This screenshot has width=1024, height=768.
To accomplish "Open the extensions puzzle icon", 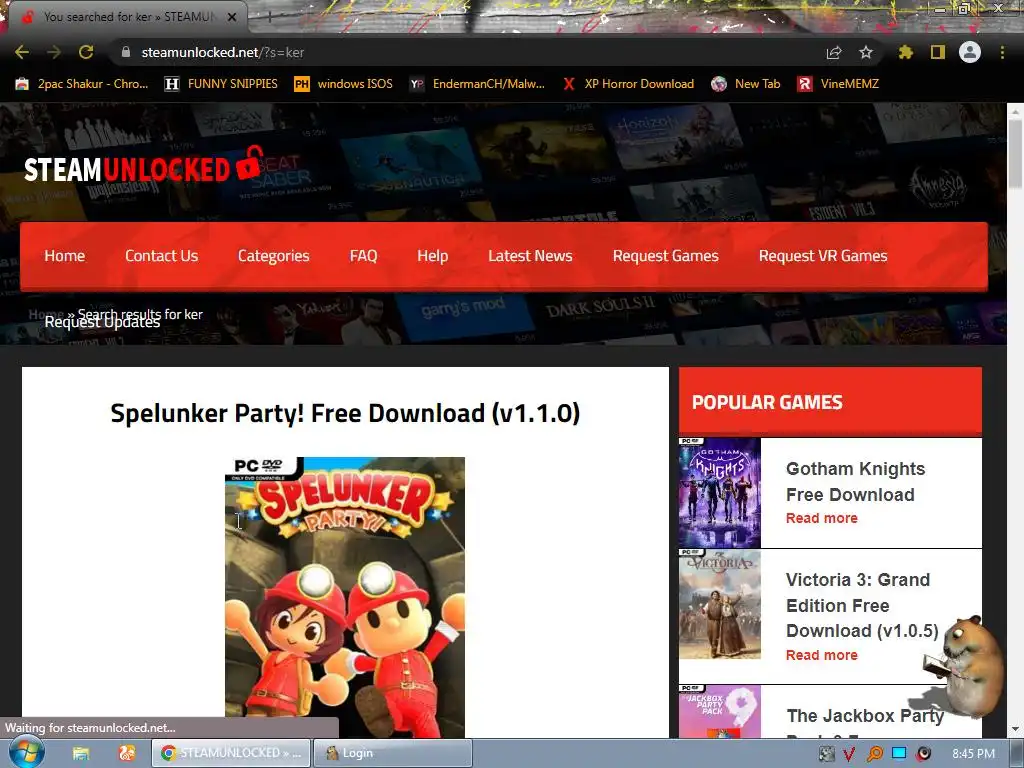I will click(x=906, y=52).
